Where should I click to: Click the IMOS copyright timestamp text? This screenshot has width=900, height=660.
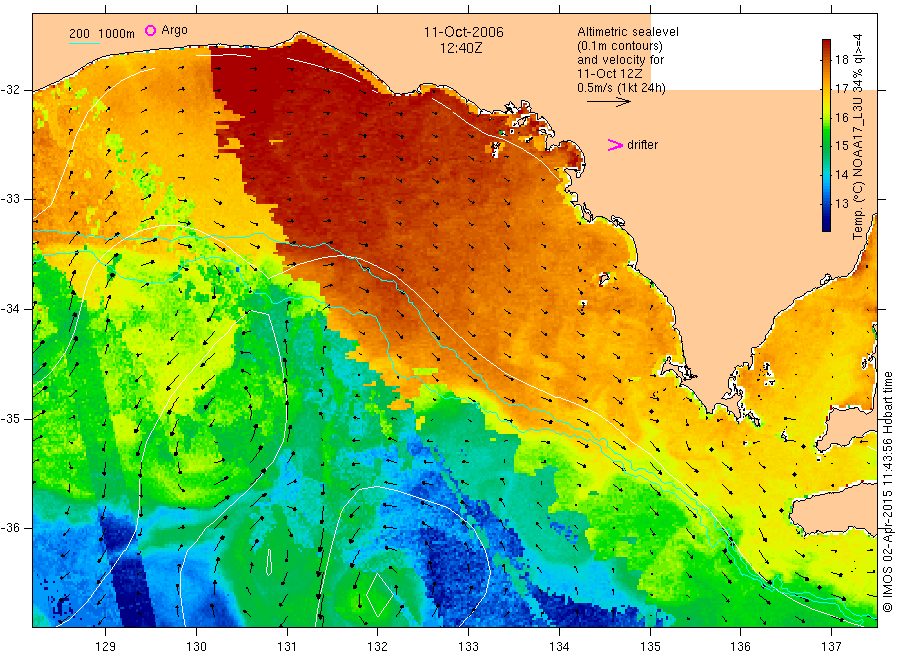pos(888,494)
